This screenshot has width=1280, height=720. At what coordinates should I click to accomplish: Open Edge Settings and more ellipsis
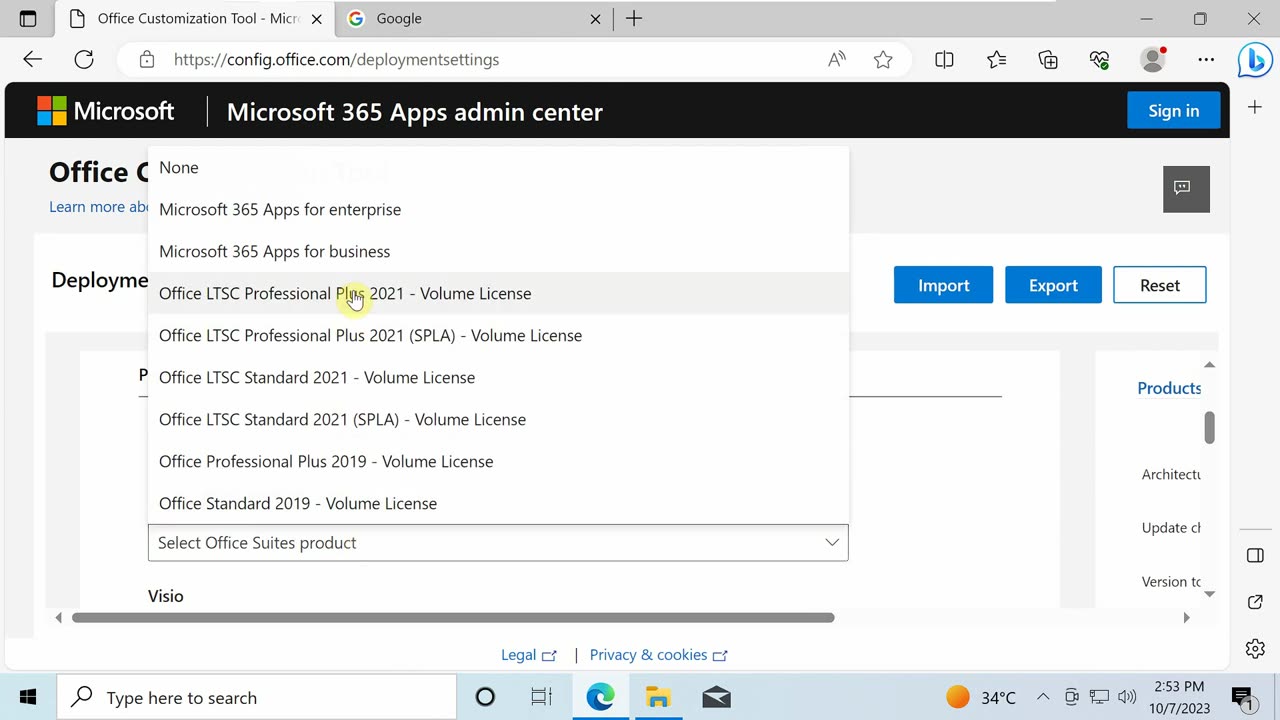click(1206, 60)
